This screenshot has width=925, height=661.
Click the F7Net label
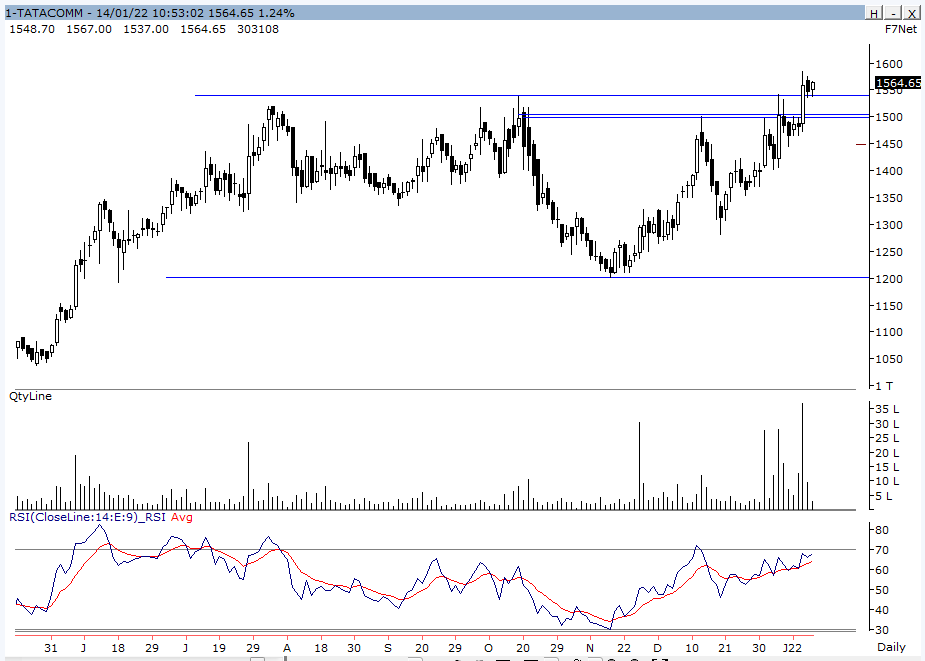coord(901,29)
